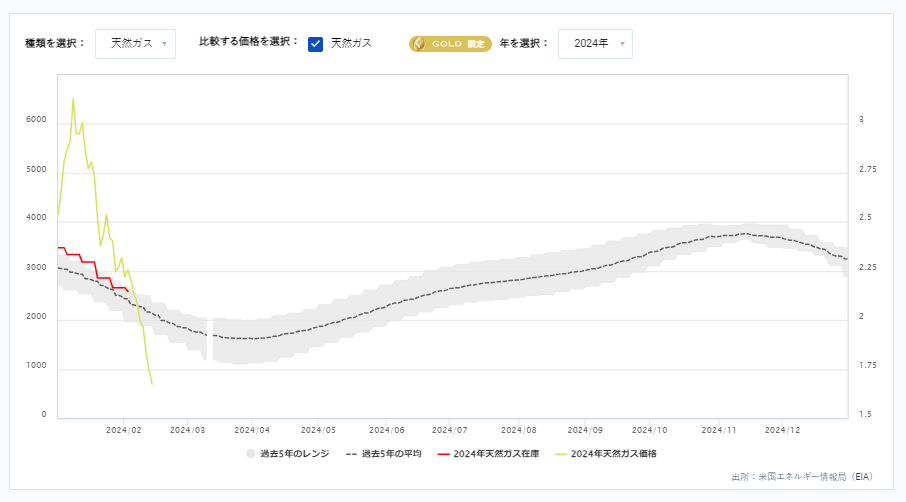
Task: Toggle the 2024年天然ガス在庫 legend item
Action: point(488,454)
